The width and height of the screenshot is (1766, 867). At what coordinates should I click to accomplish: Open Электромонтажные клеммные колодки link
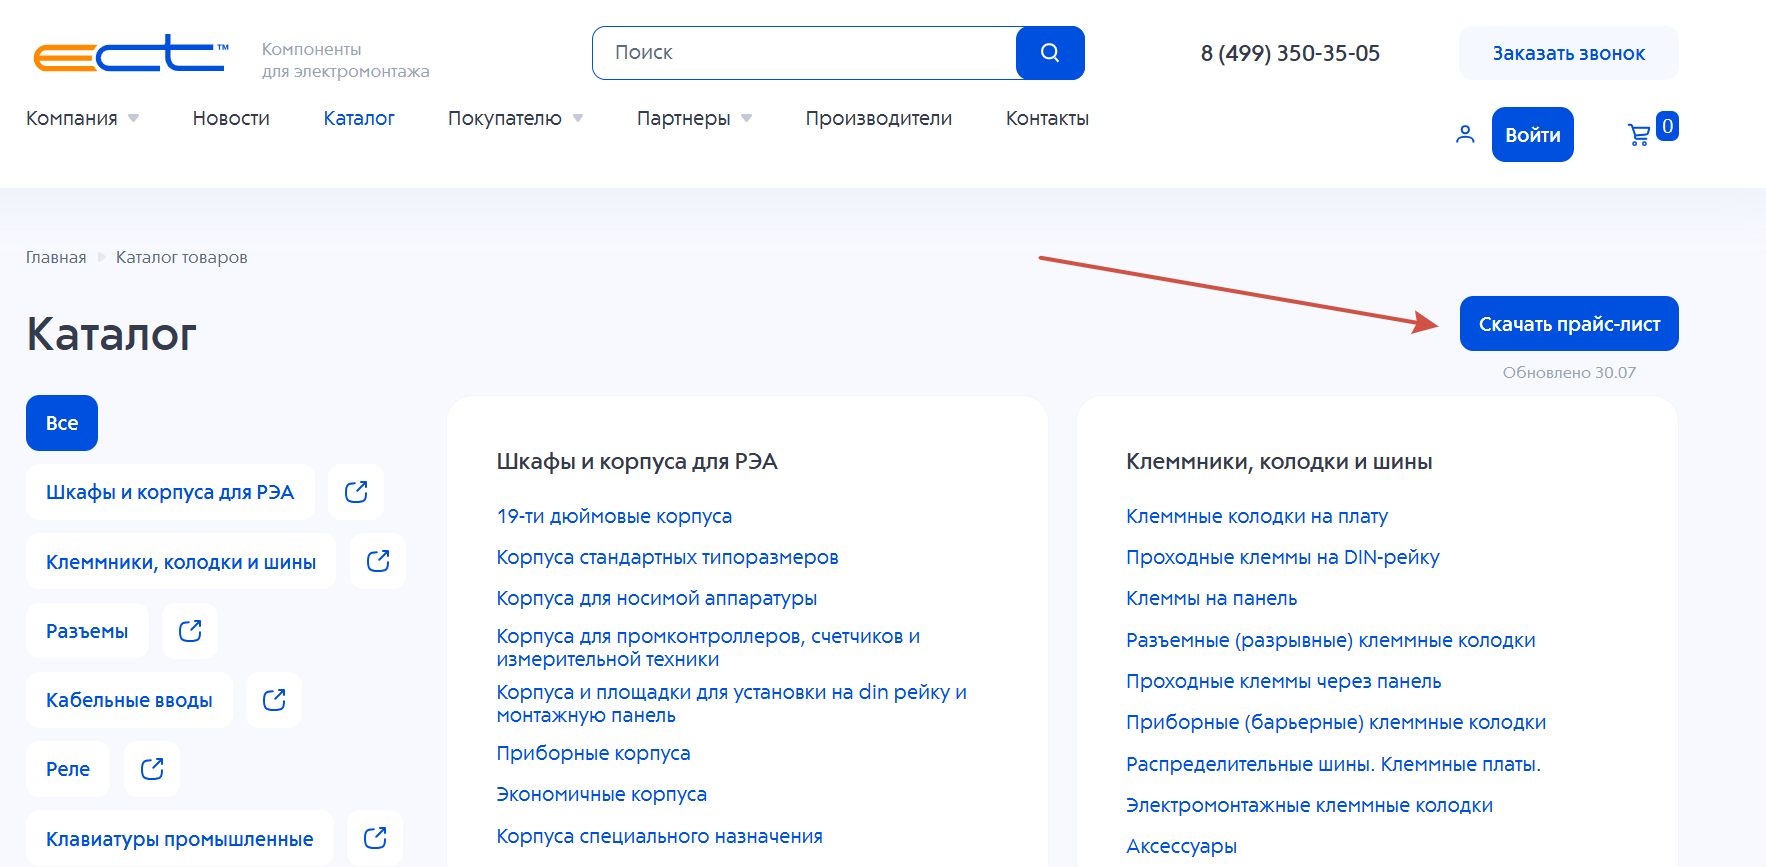[1309, 805]
